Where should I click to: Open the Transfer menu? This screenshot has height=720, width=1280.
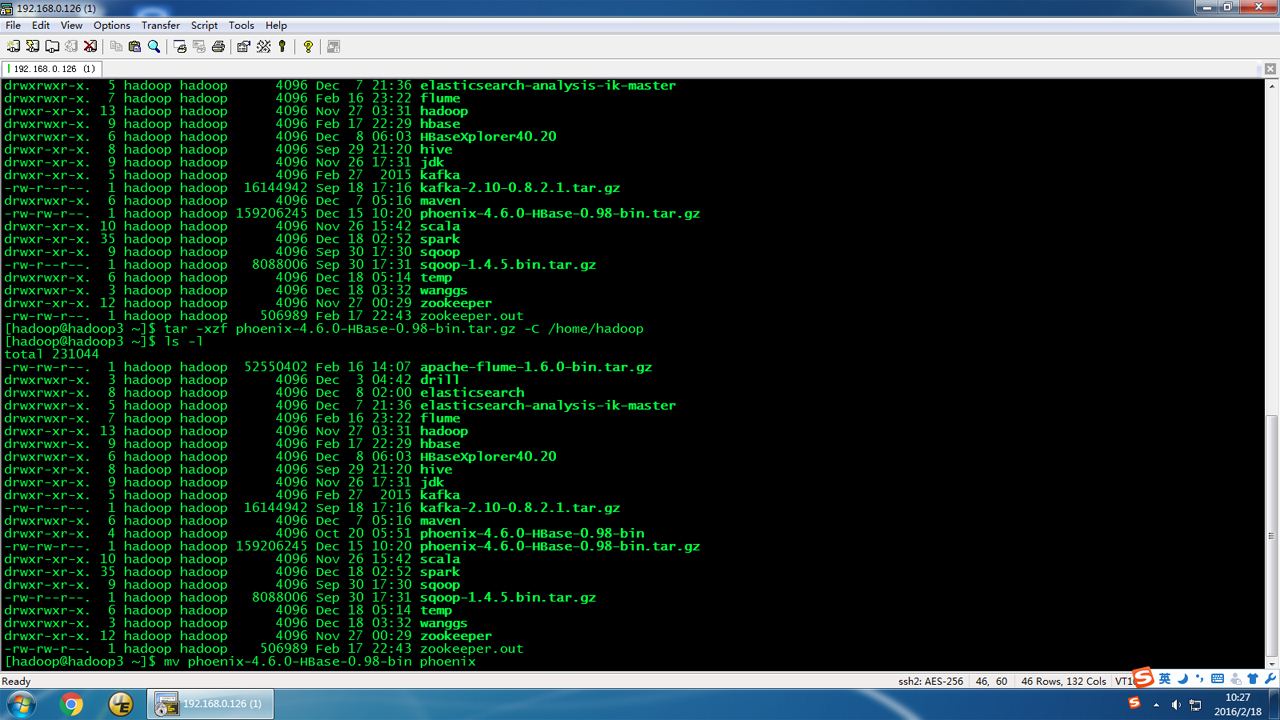tap(160, 25)
